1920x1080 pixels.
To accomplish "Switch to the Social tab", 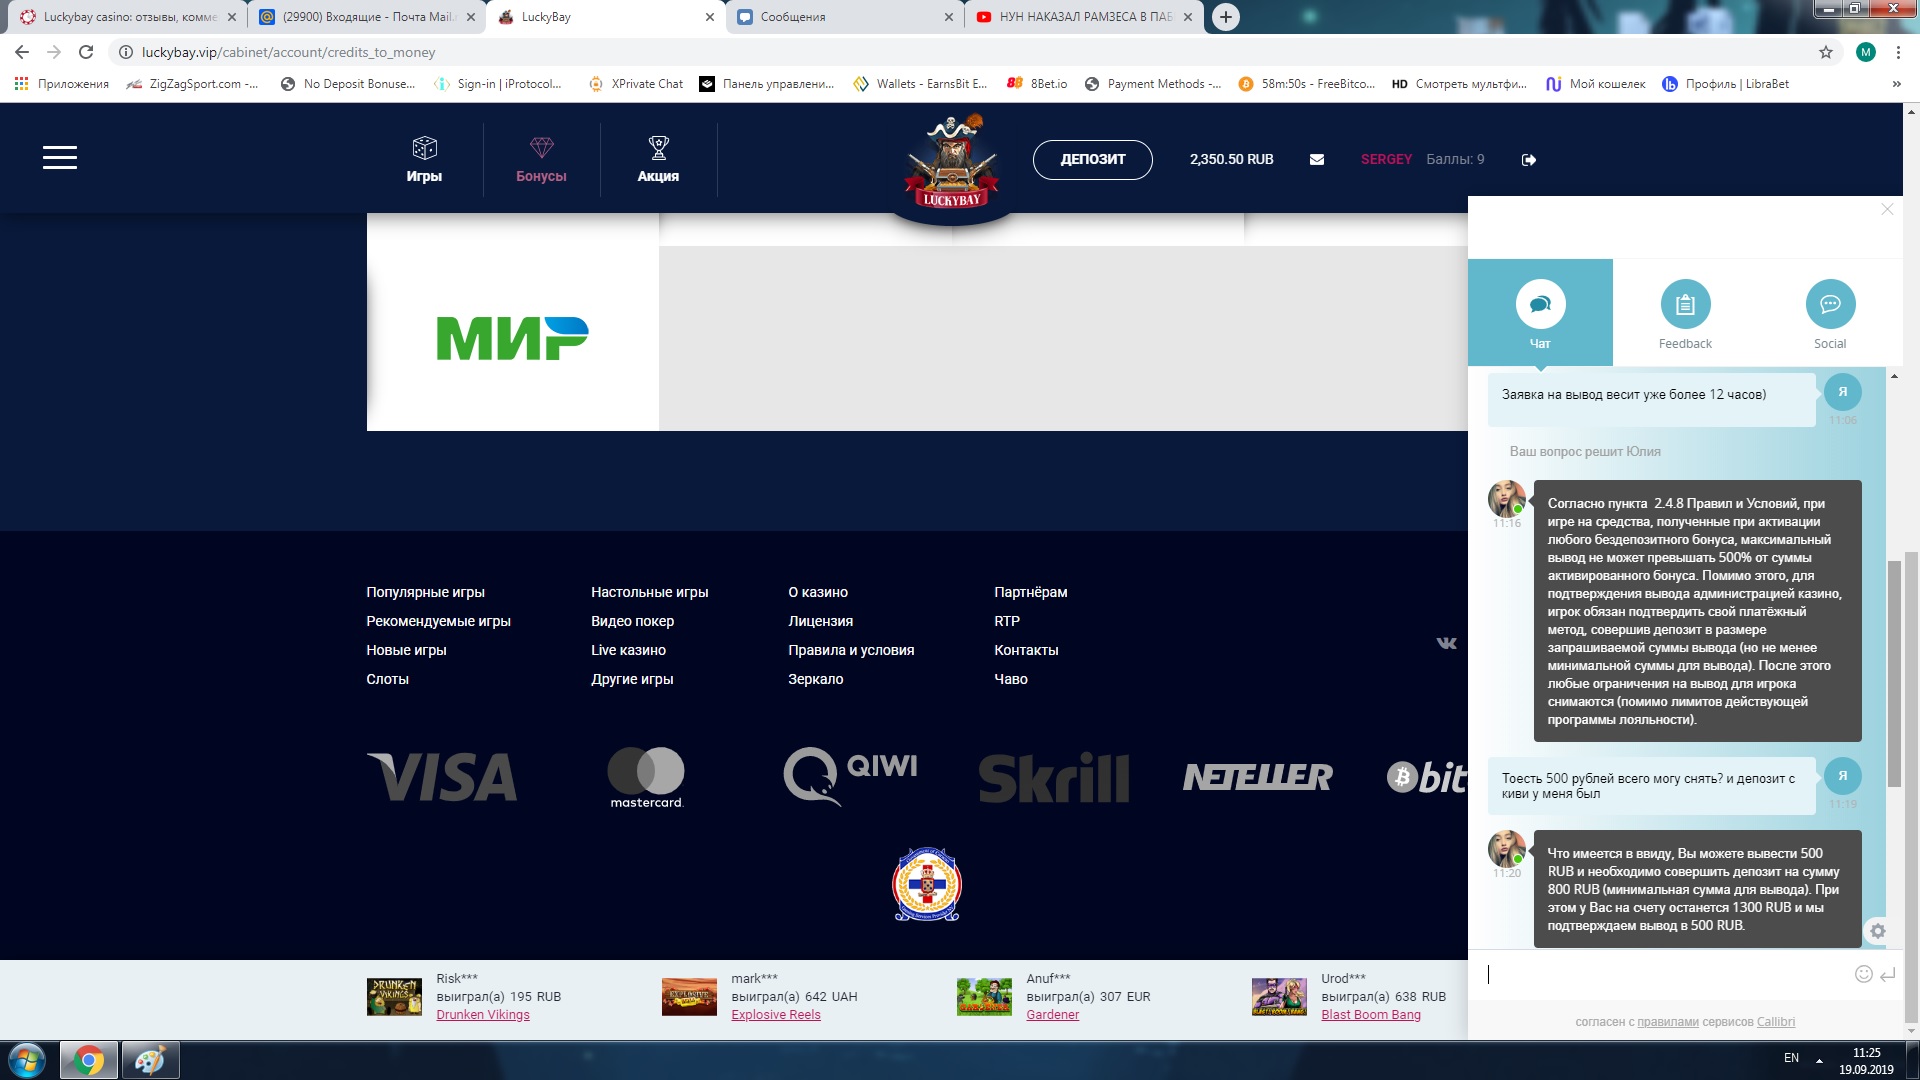I will [x=1830, y=313].
